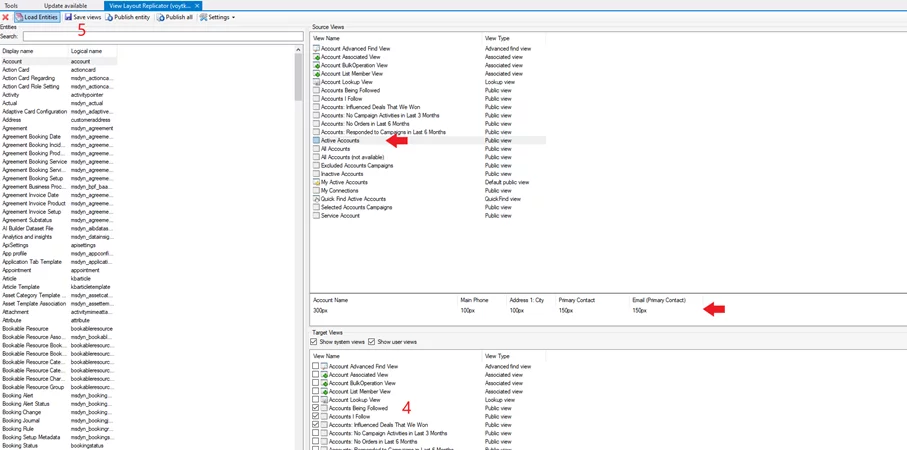Click Account Advanced Find View icon in Target Views

[324, 366]
